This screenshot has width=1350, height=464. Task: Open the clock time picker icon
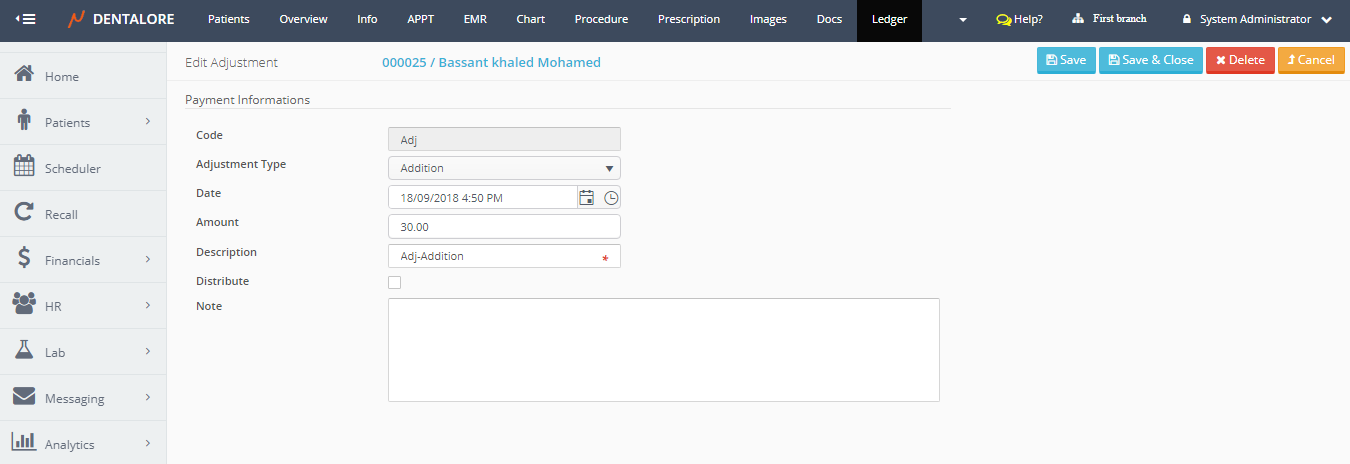(x=611, y=198)
